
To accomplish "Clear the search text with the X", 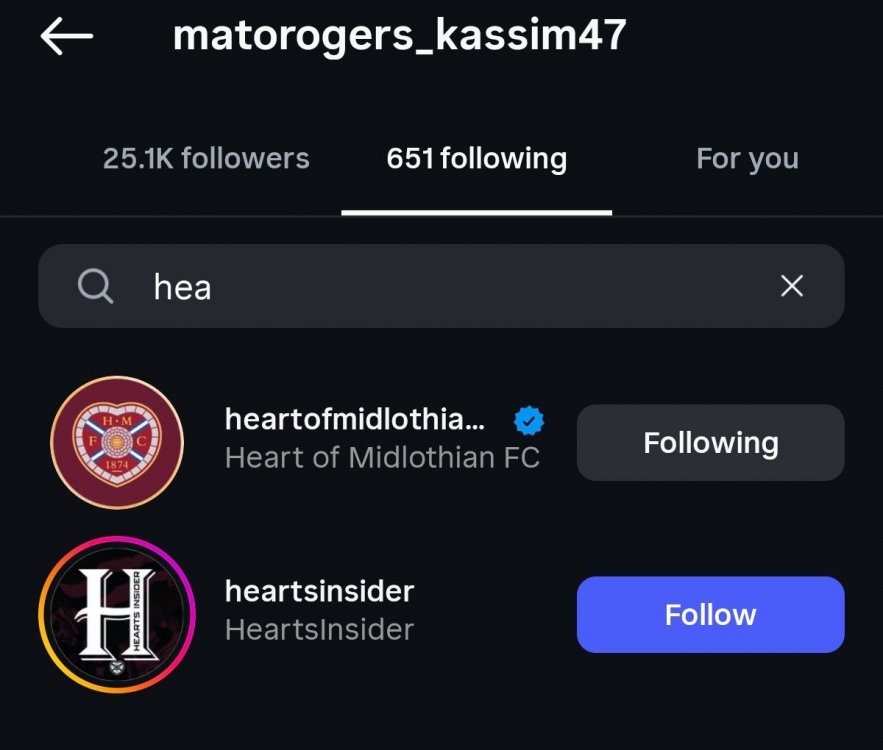I will tap(791, 287).
